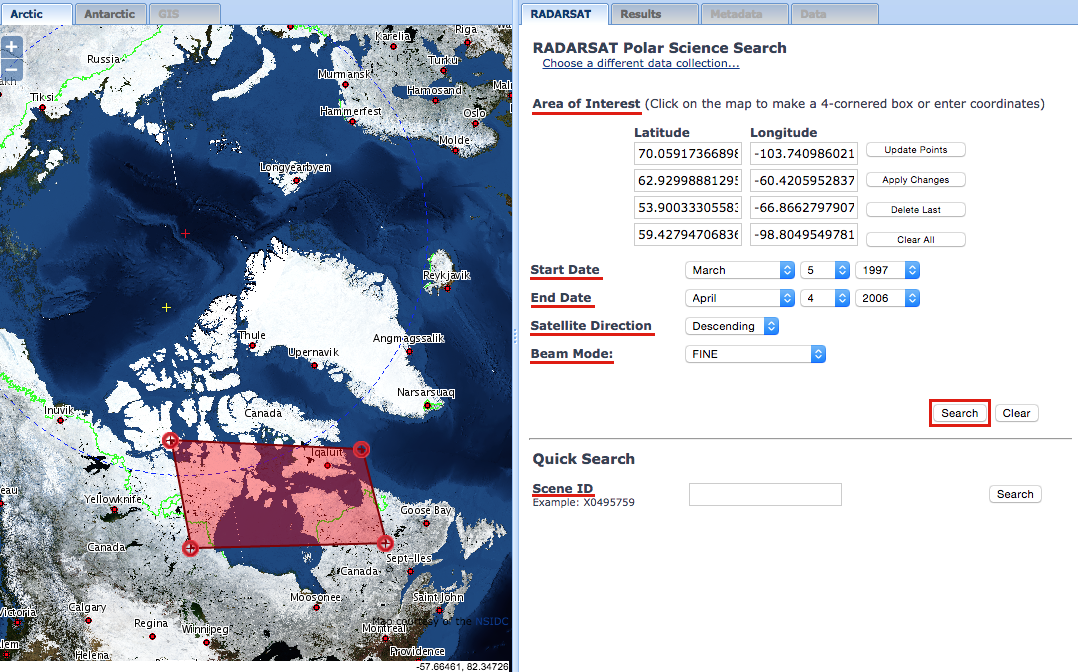Zoom in on the Arctic map

(12, 46)
